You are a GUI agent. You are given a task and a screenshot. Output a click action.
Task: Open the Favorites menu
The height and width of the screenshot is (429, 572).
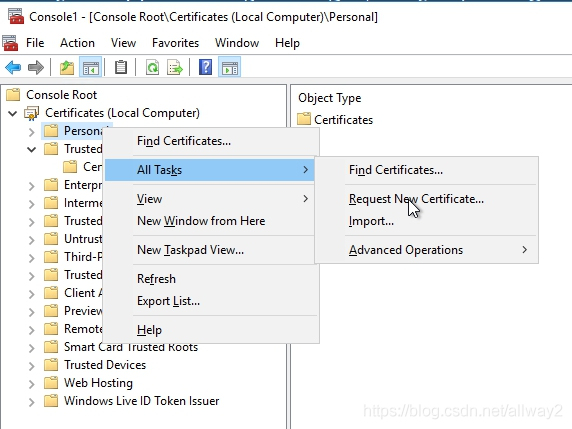pyautogui.click(x=175, y=43)
